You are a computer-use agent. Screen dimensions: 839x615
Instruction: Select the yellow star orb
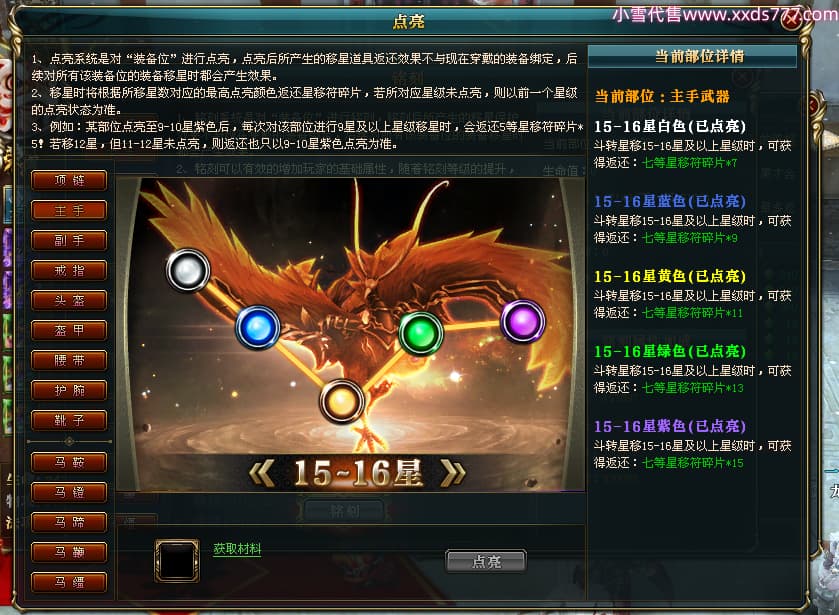[x=341, y=401]
